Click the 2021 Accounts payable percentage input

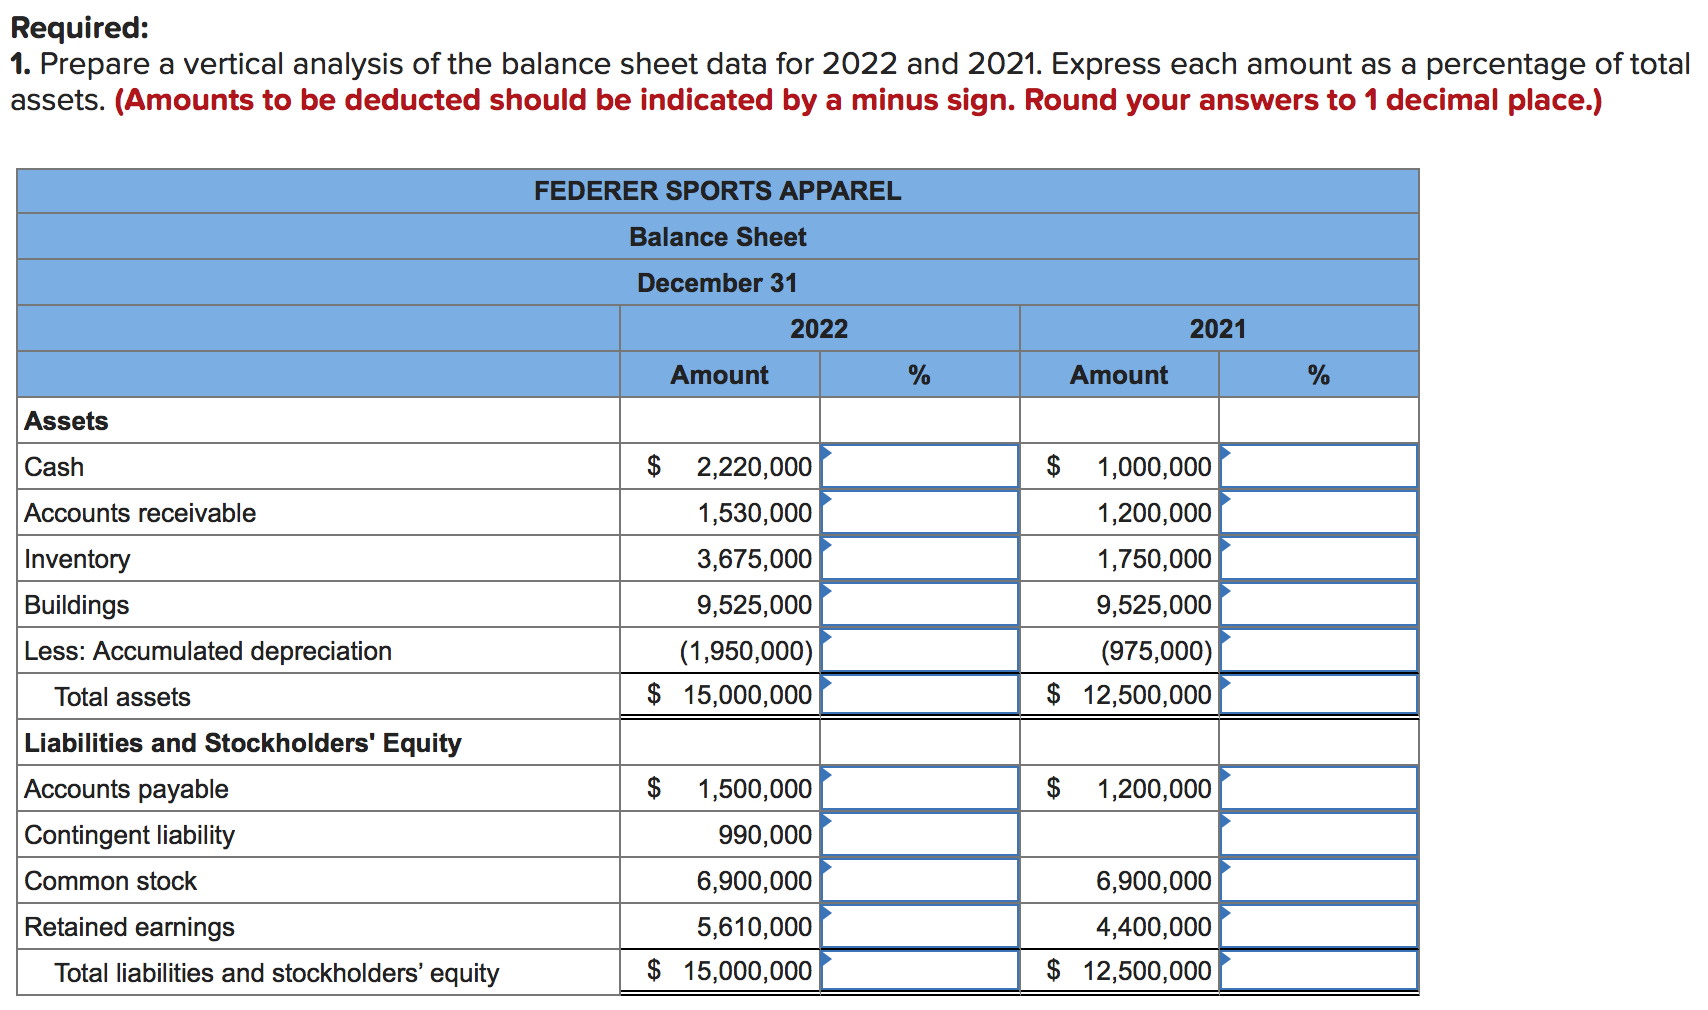tap(1318, 788)
